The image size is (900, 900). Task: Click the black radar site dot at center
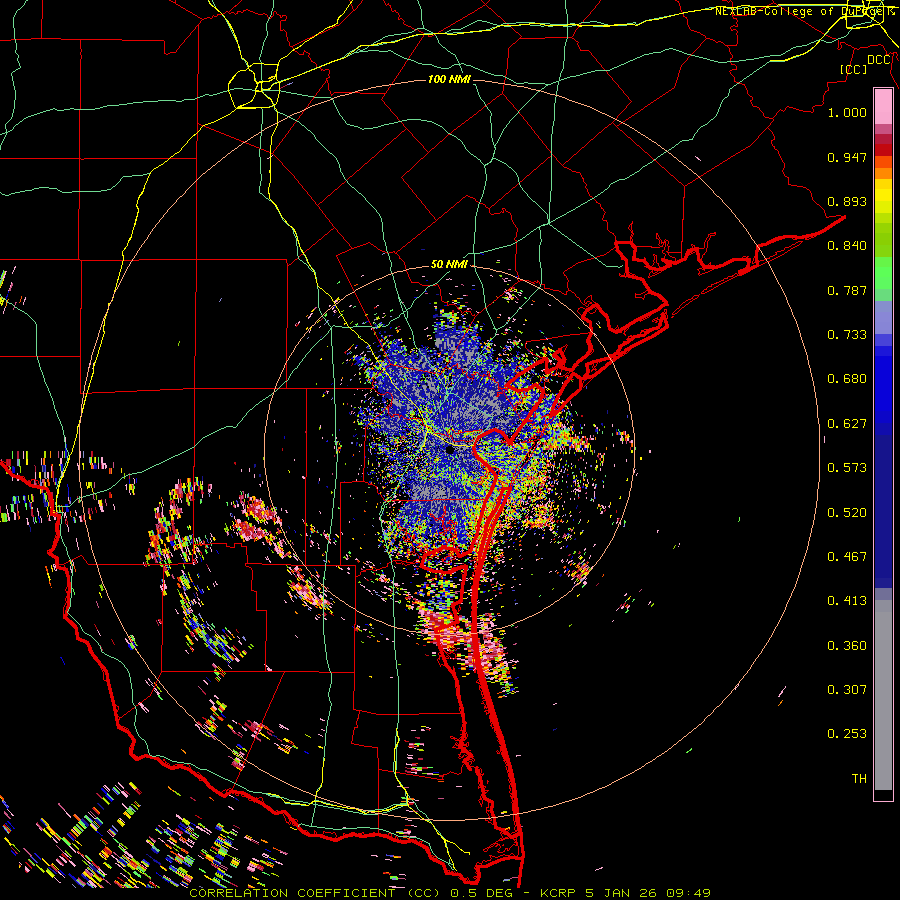coord(450,450)
